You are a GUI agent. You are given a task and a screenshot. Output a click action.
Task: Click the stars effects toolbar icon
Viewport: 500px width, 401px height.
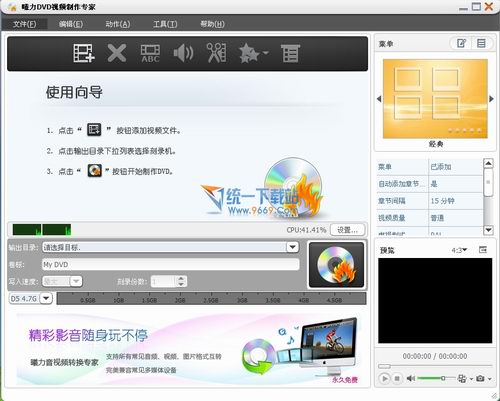click(249, 53)
